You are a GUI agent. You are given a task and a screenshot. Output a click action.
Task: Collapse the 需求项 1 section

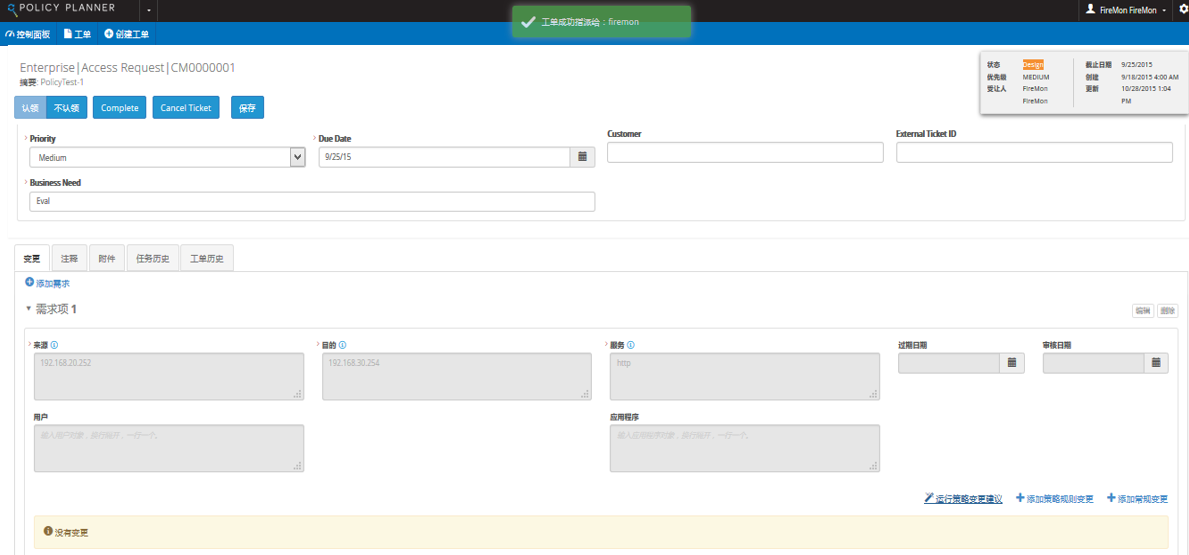(x=29, y=309)
